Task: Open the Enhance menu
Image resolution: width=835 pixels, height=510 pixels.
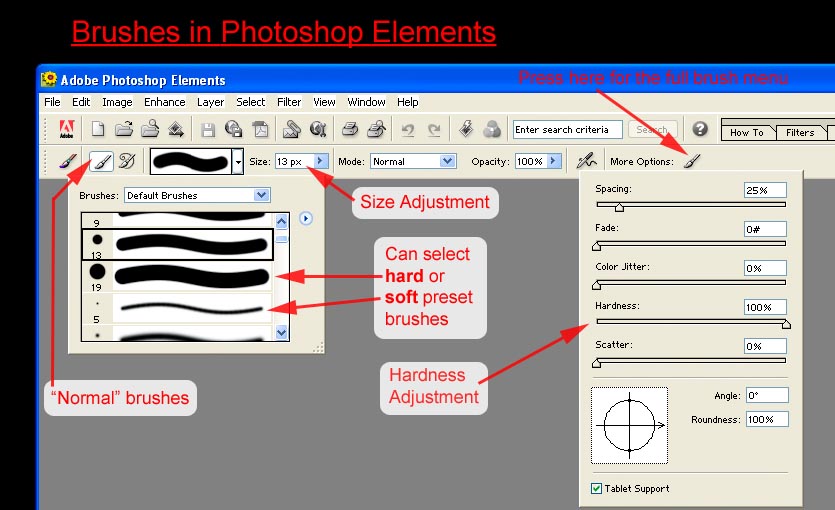Action: [165, 102]
